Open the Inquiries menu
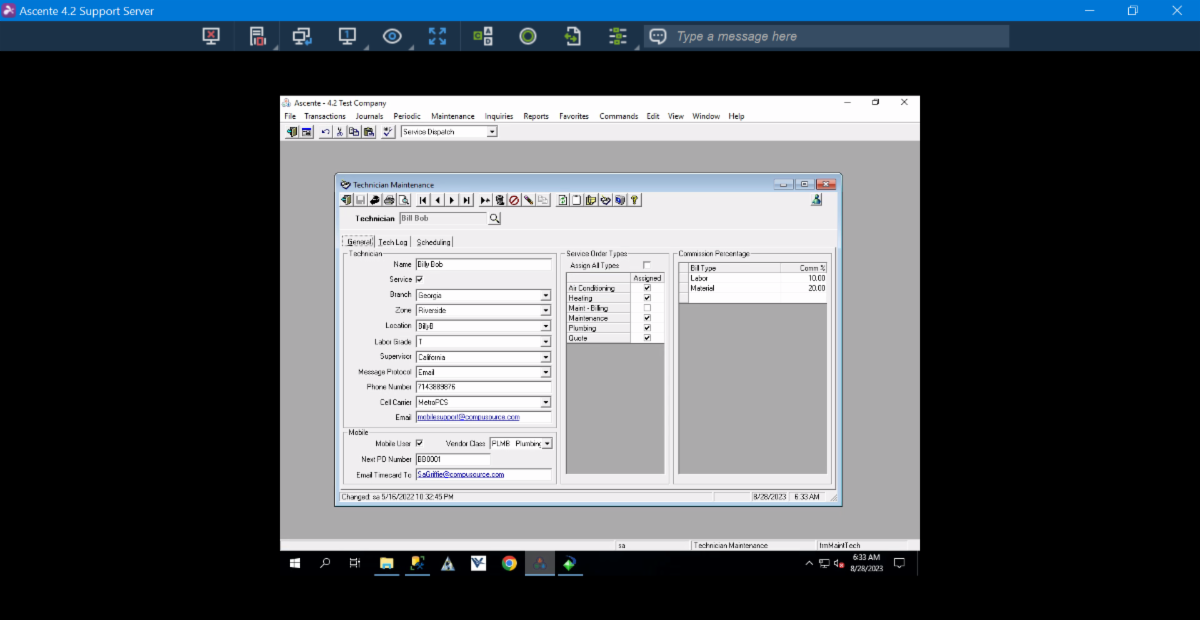This screenshot has height=620, width=1200. click(x=498, y=116)
